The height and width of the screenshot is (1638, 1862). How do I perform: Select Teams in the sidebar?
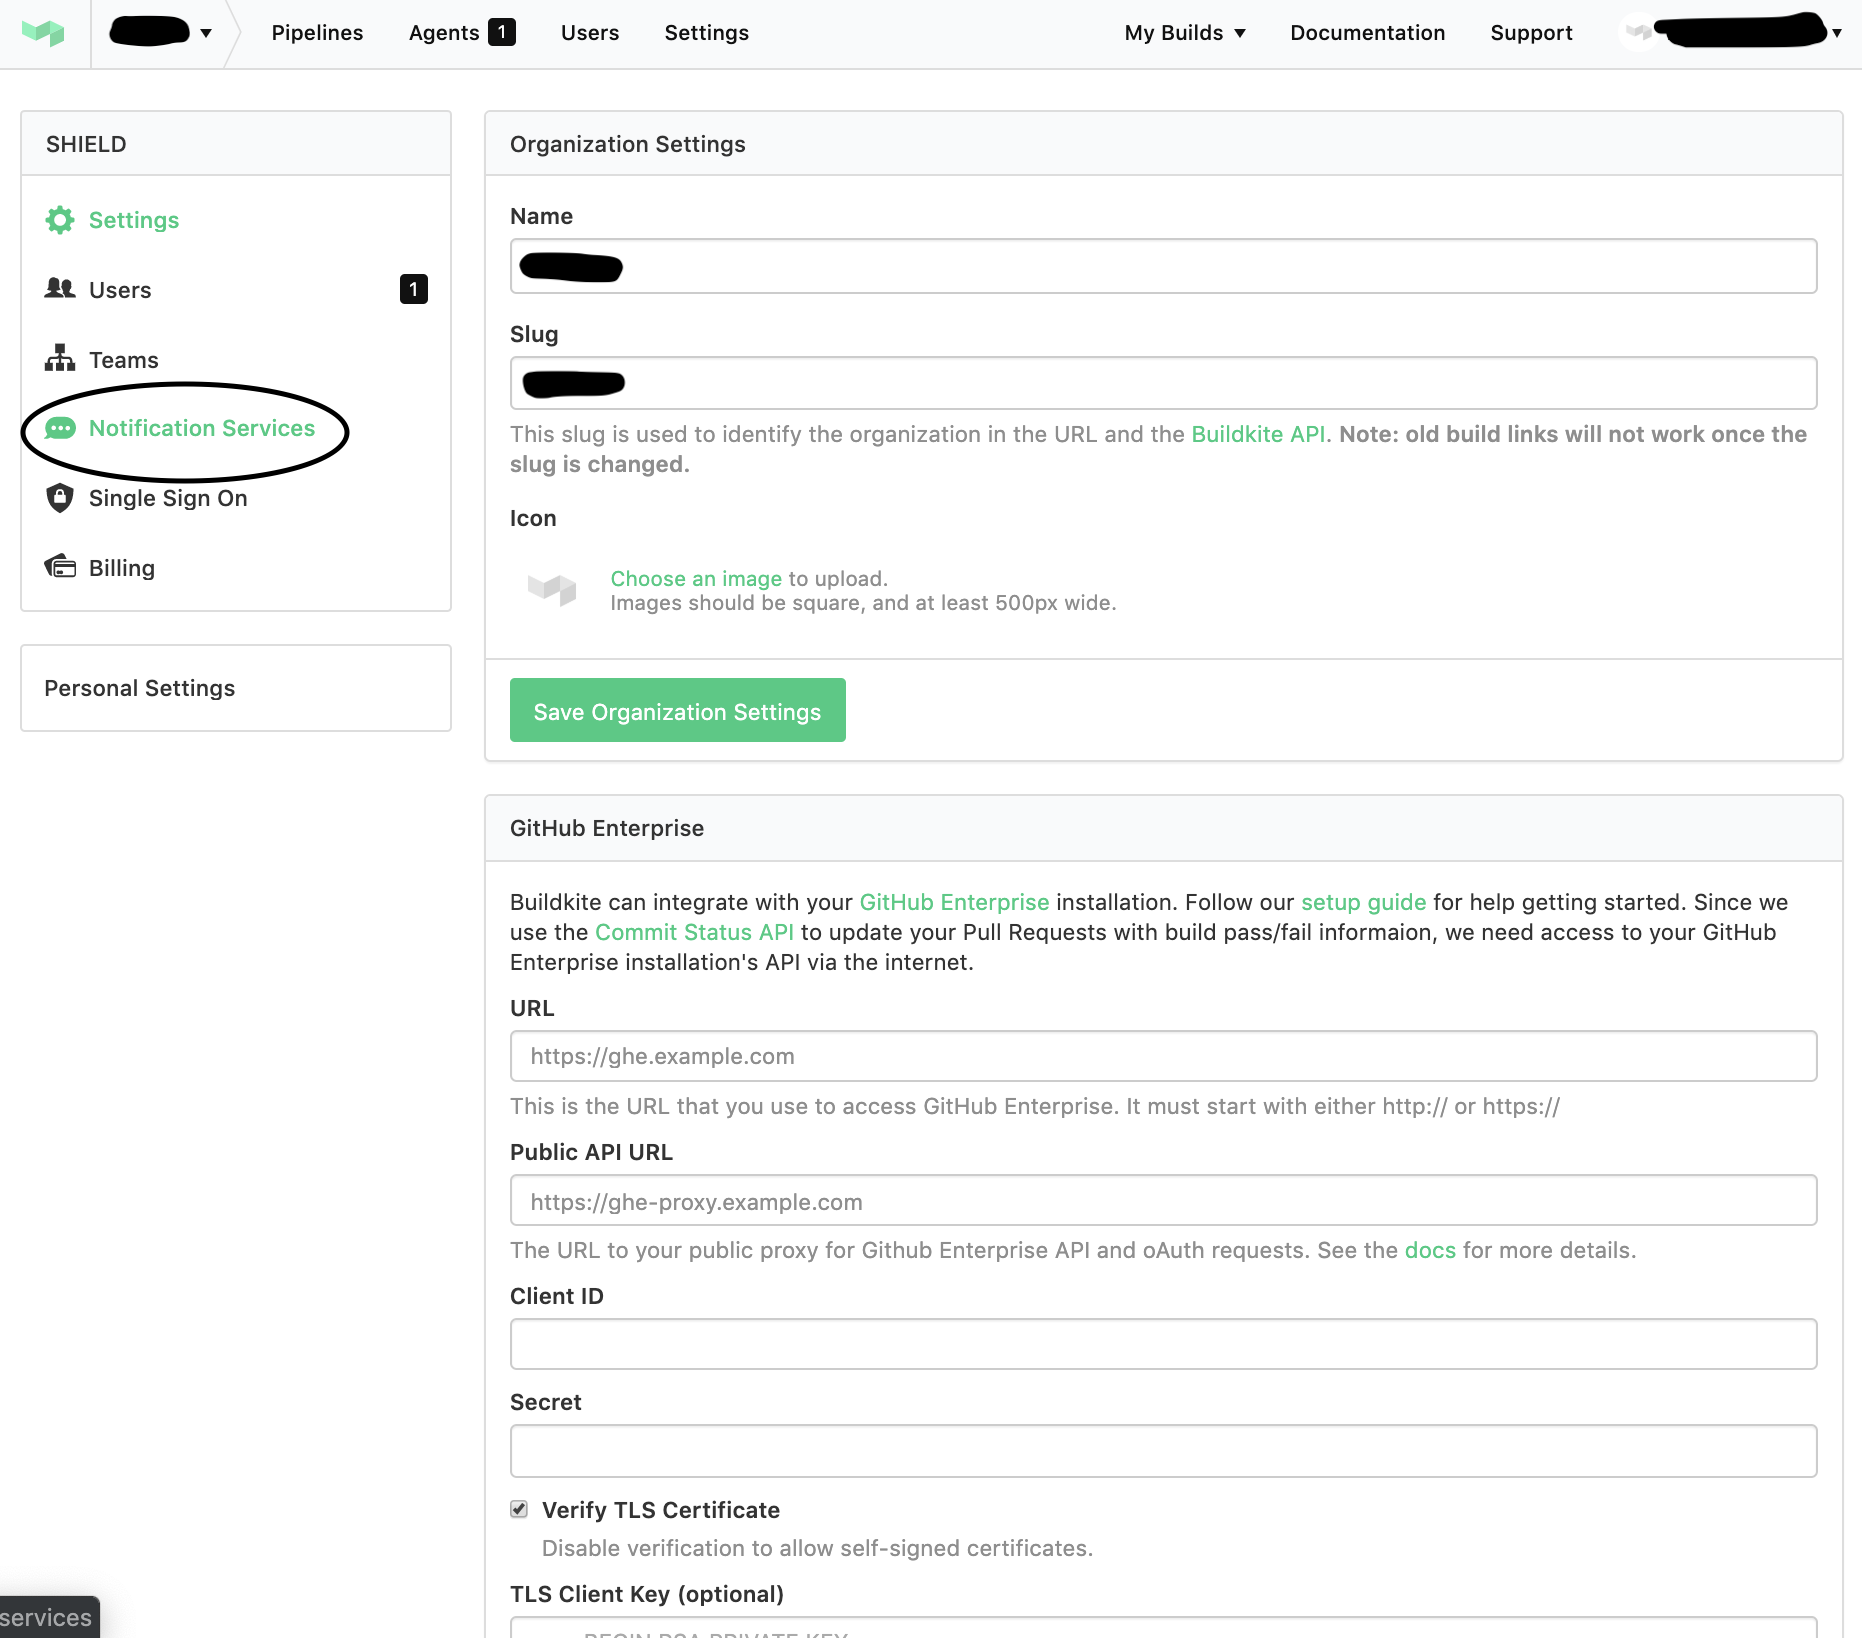(124, 360)
